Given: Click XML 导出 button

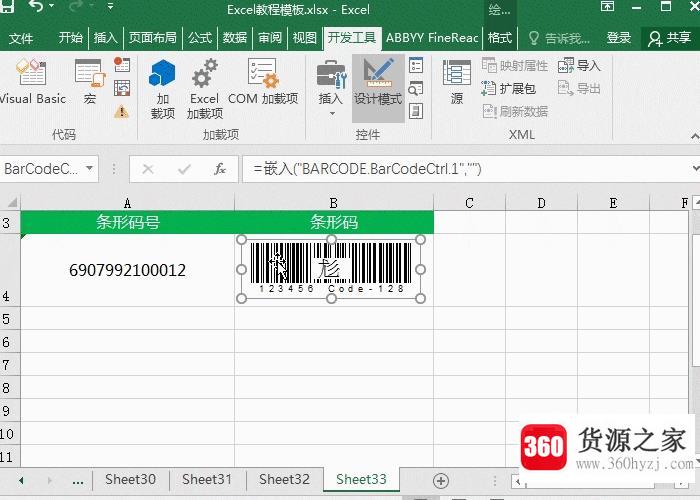Looking at the screenshot, I should pyautogui.click(x=579, y=88).
